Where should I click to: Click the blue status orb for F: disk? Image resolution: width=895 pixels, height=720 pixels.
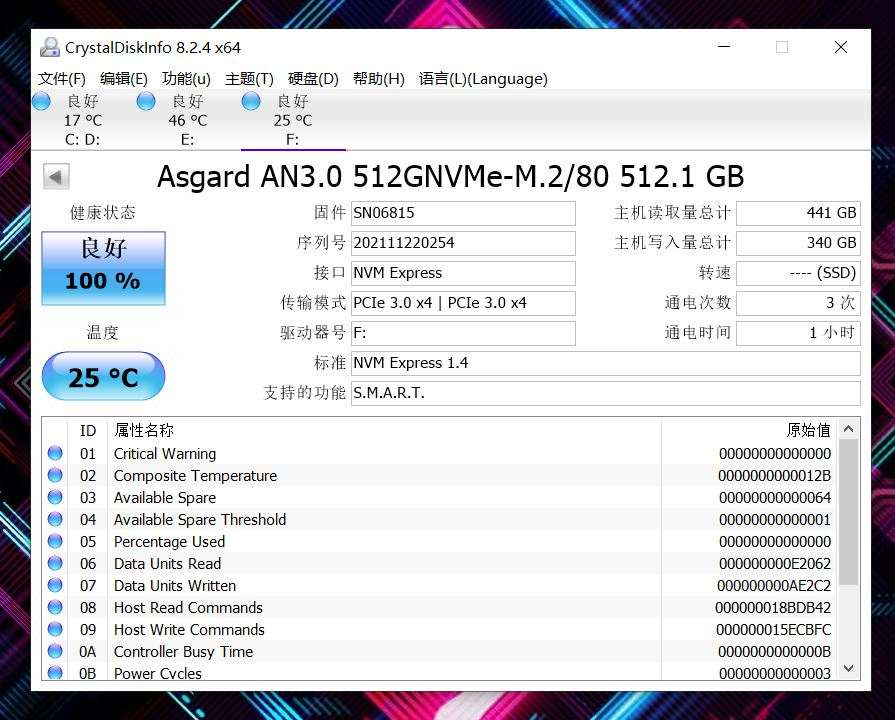(x=251, y=101)
